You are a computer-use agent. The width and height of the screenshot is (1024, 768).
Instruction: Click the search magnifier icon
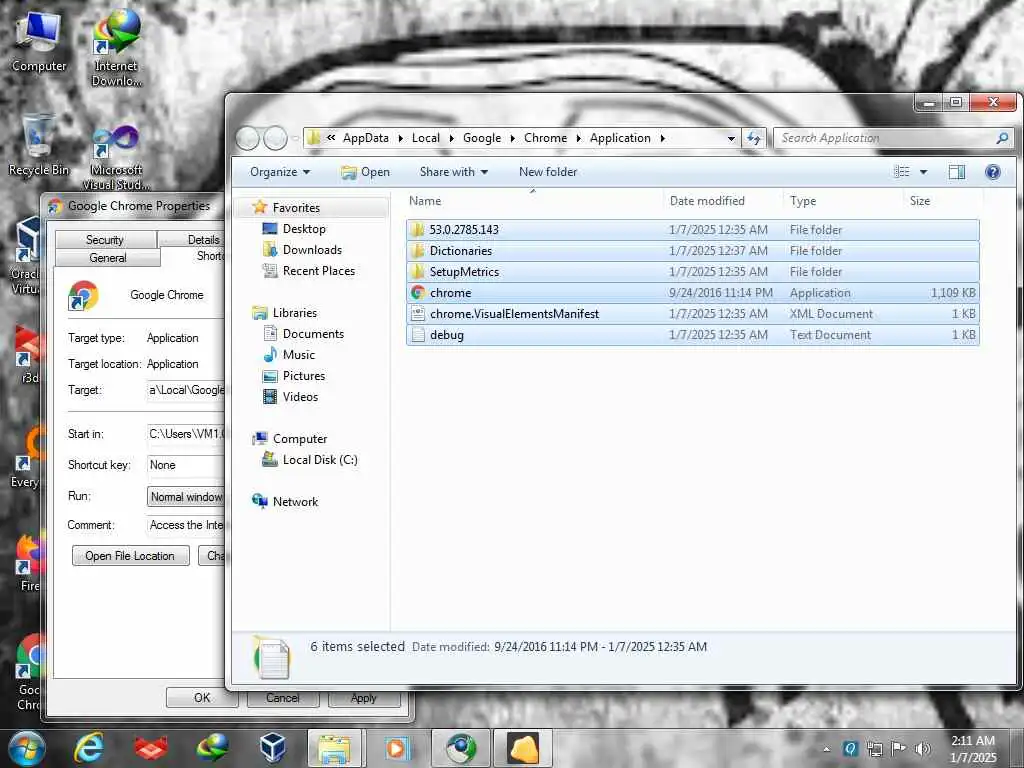pyautogui.click(x=1002, y=138)
